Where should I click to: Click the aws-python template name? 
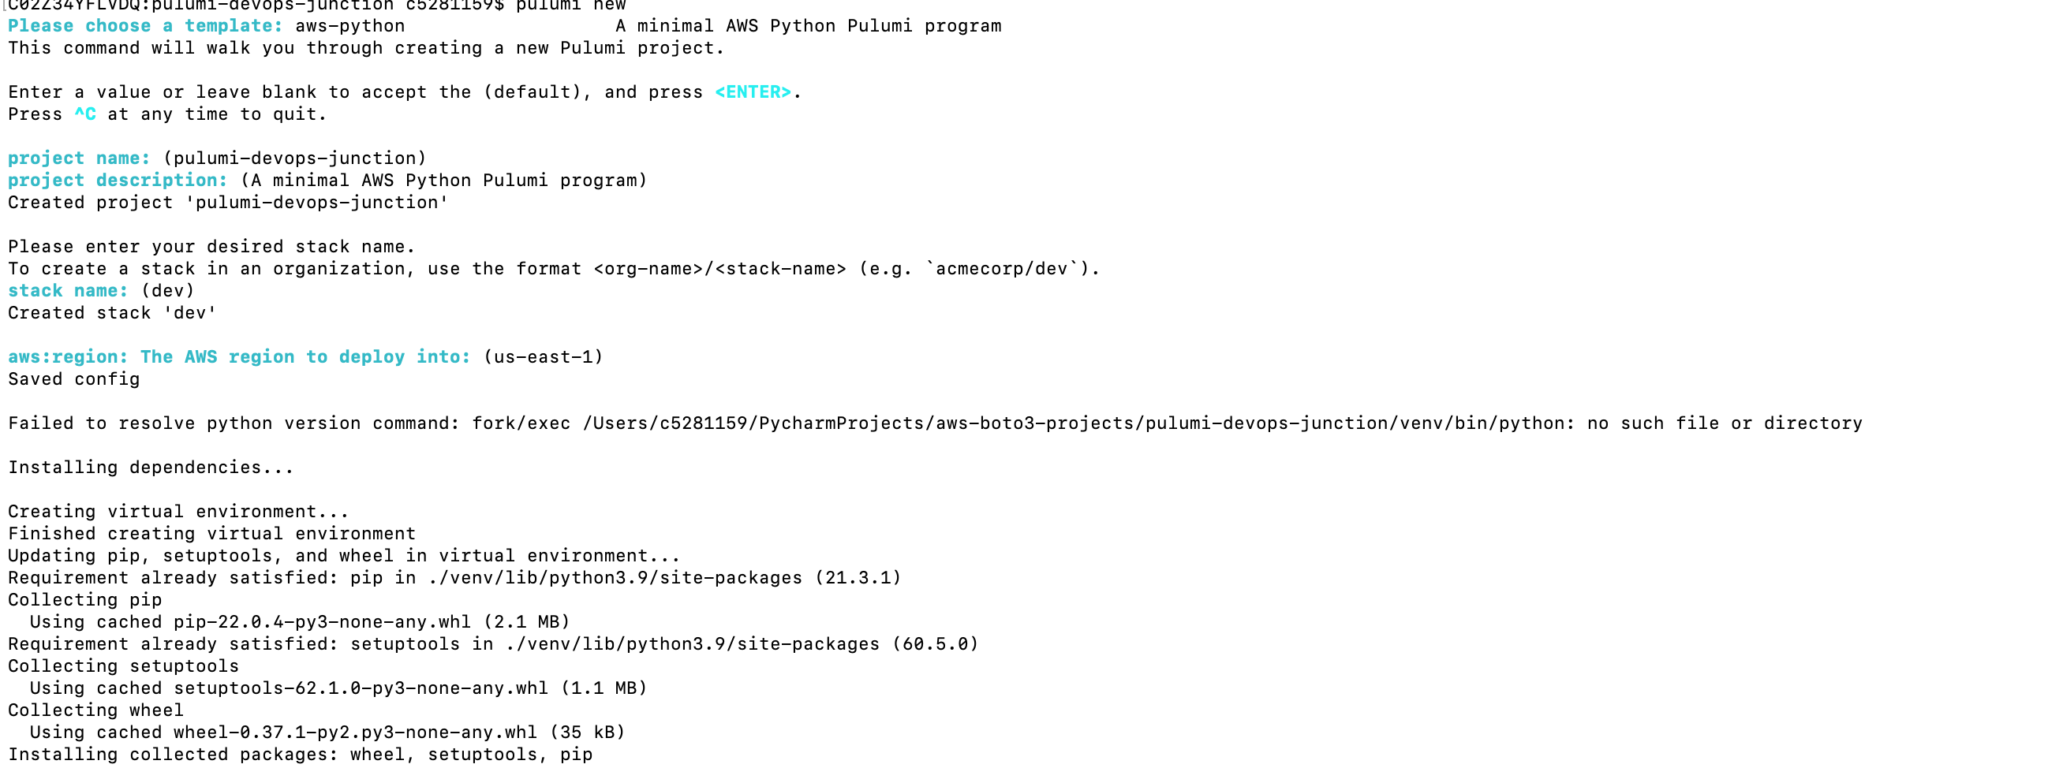pos(350,26)
